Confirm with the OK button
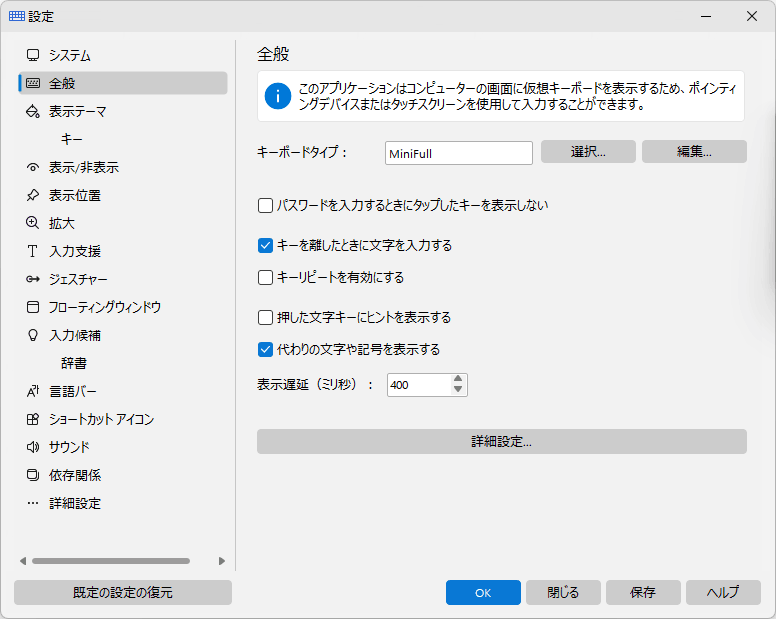 pyautogui.click(x=483, y=592)
